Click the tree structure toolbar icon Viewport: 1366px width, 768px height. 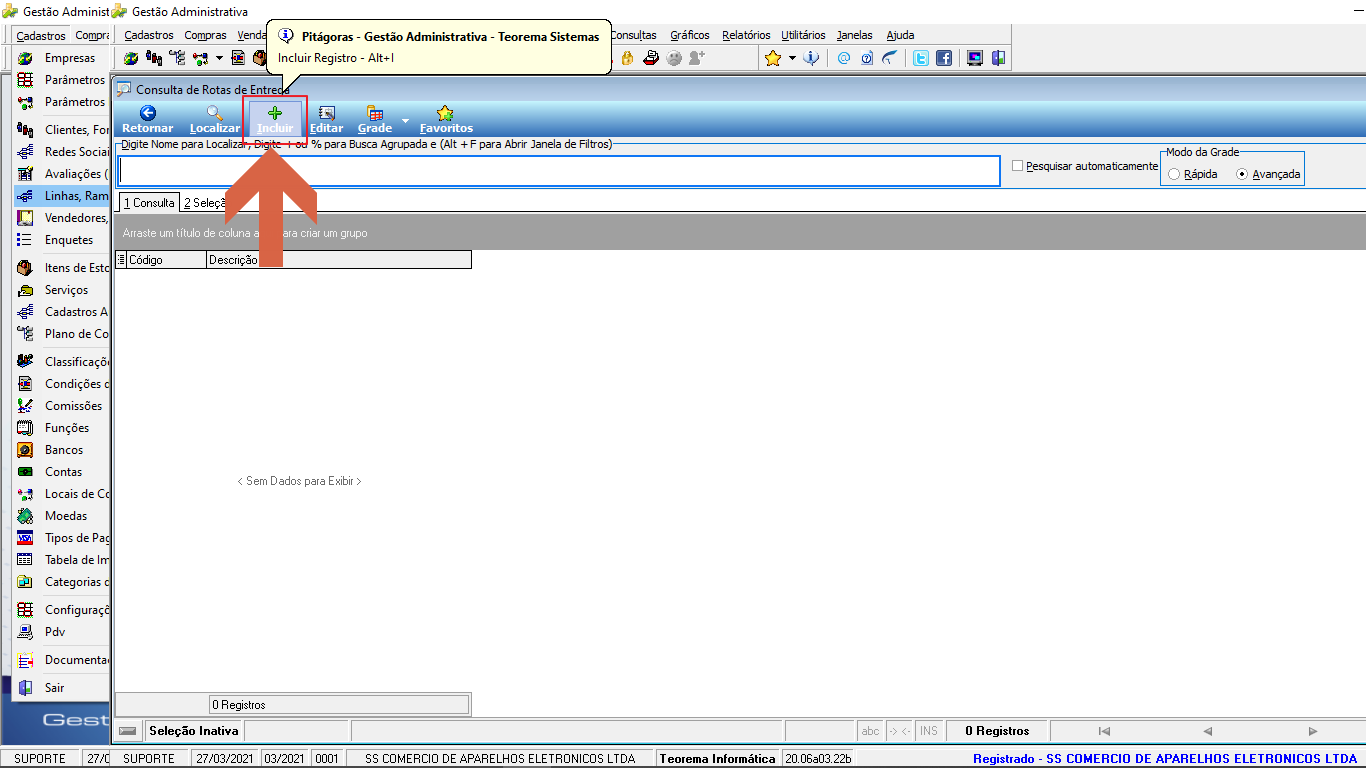click(177, 58)
